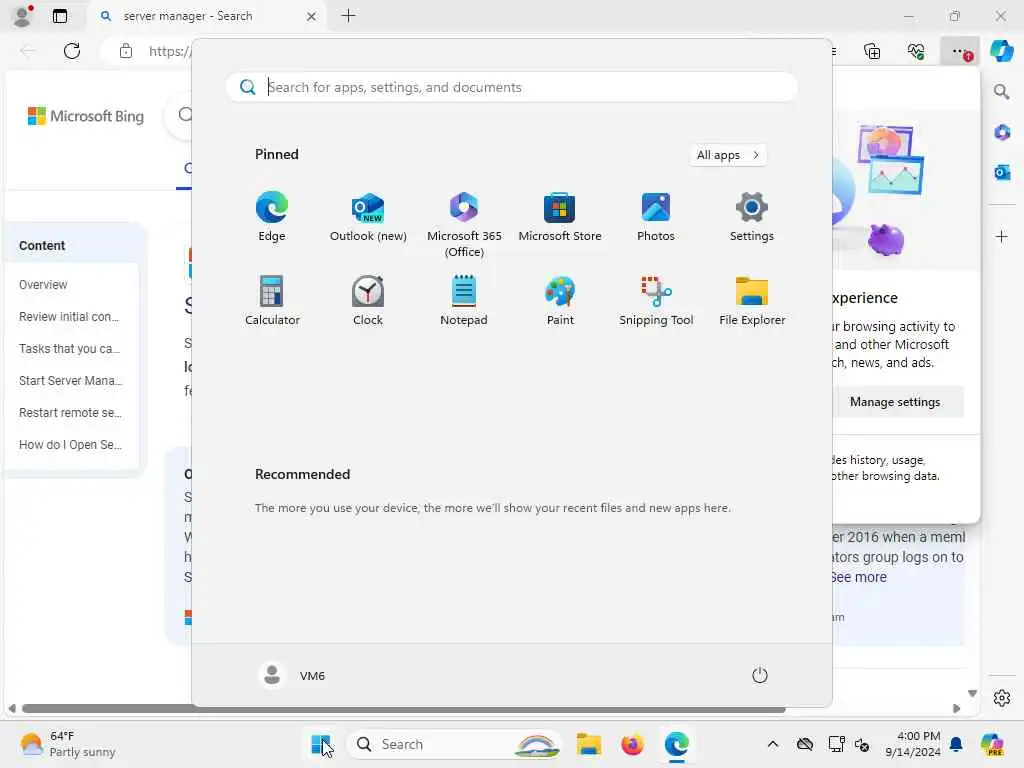Viewport: 1024px width, 768px height.
Task: Open VM6 user account menu
Action: click(292, 675)
